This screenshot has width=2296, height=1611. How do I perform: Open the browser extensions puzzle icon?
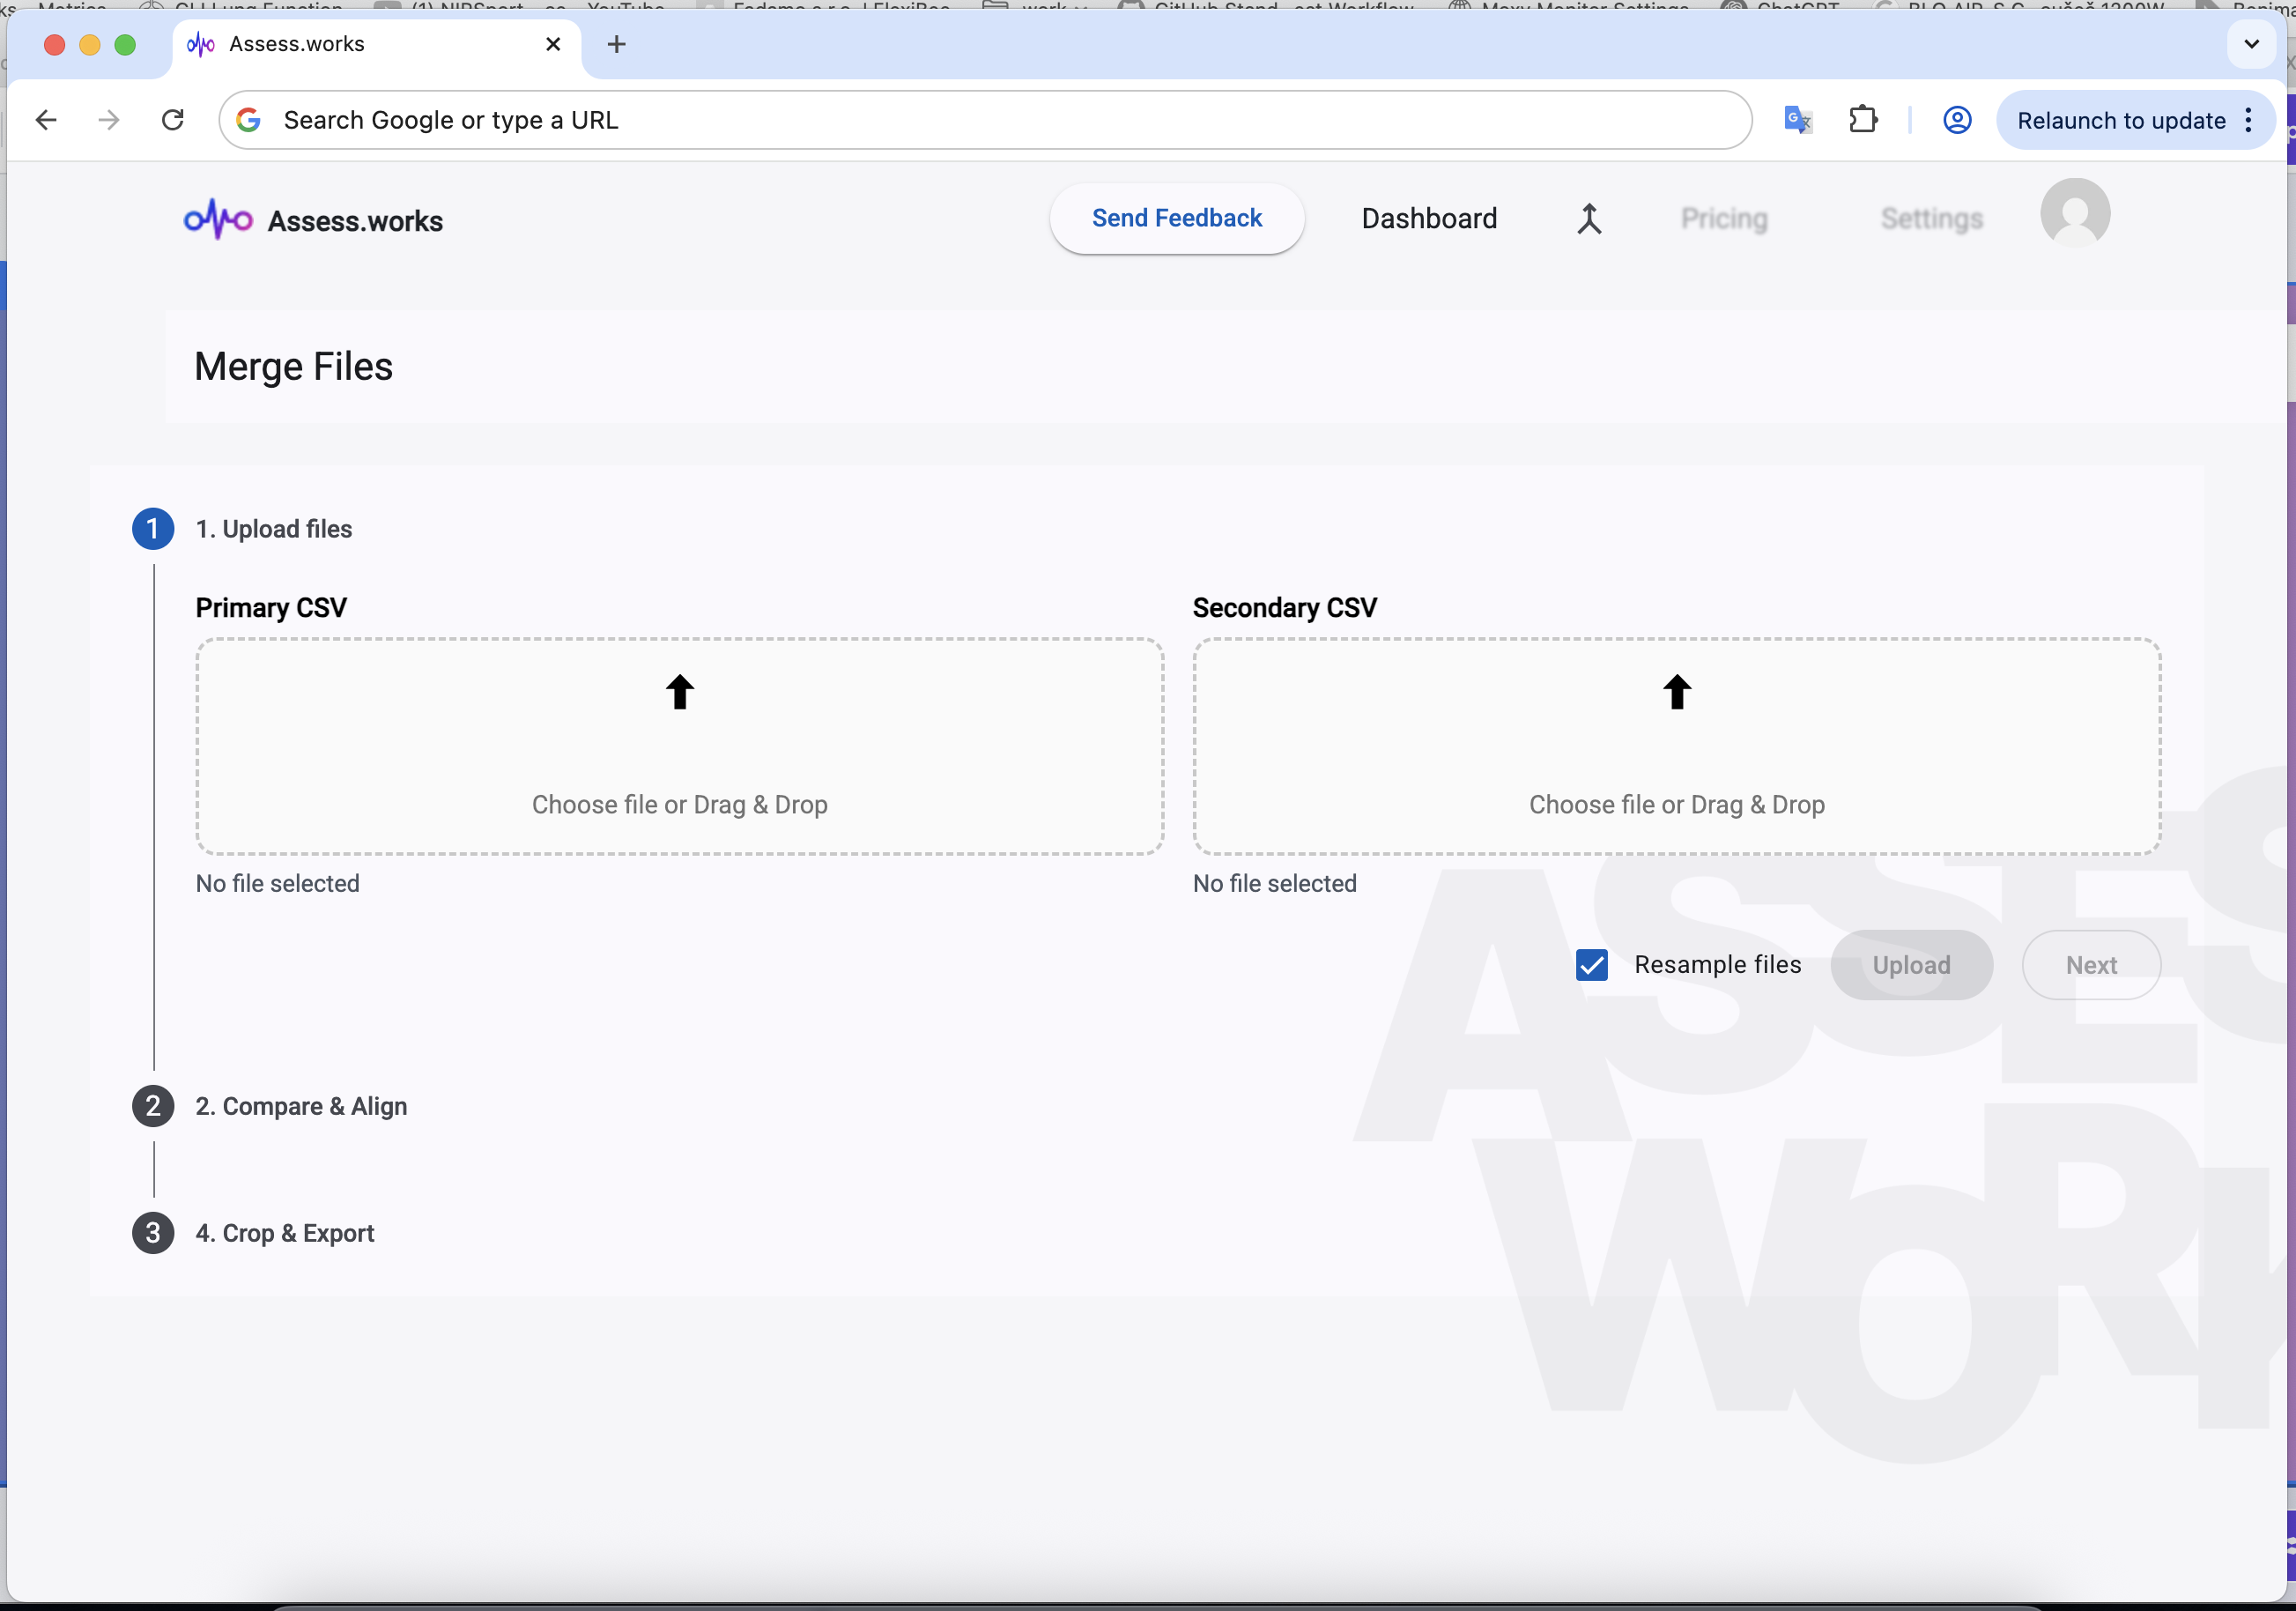(x=1862, y=120)
